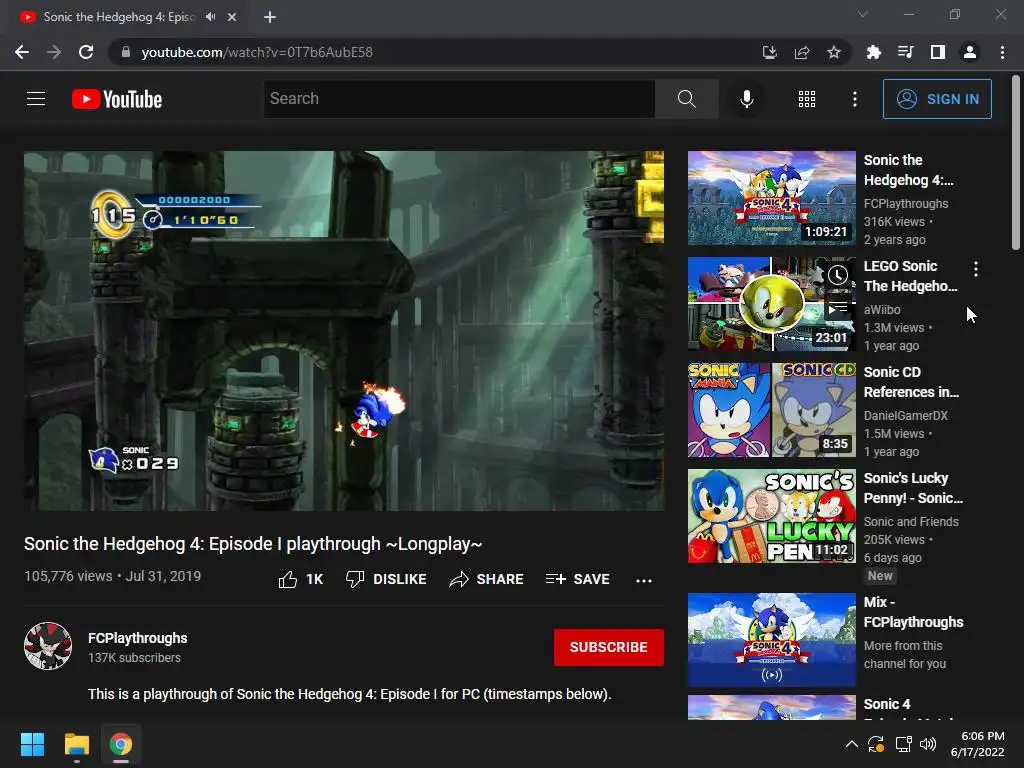Add LEGO Sonic video to Watch Later
The width and height of the screenshot is (1024, 768).
pos(838,276)
